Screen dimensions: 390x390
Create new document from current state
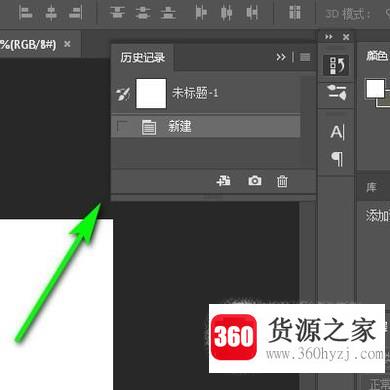[x=223, y=181]
